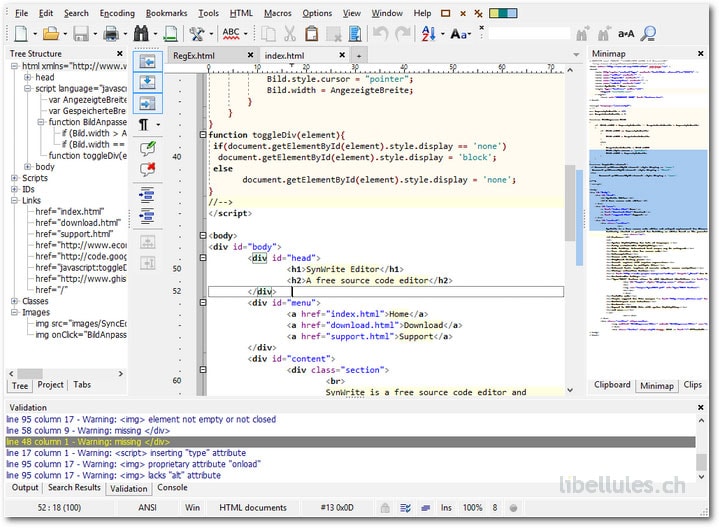This screenshot has width=719, height=528.
Task: Toggle full-screen rectangle icon in menu bar
Action: (x=445, y=13)
